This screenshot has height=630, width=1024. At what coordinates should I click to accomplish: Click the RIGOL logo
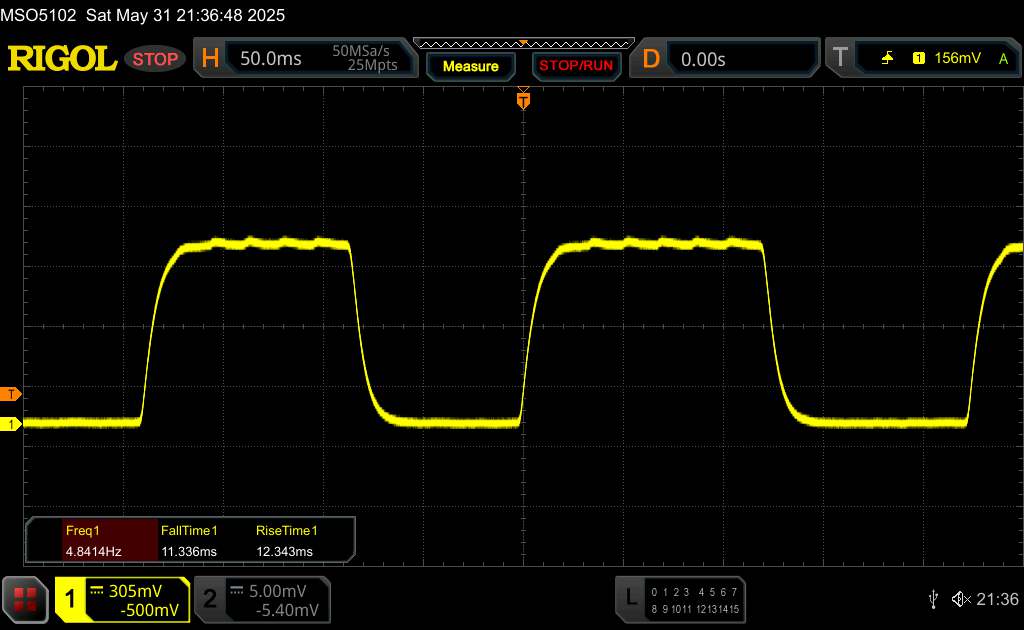click(x=62, y=59)
